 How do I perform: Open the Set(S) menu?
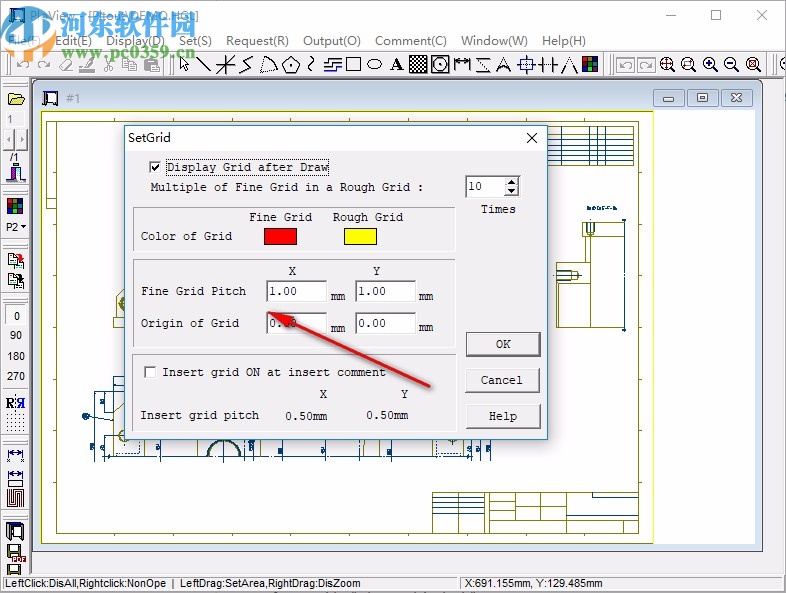click(195, 41)
